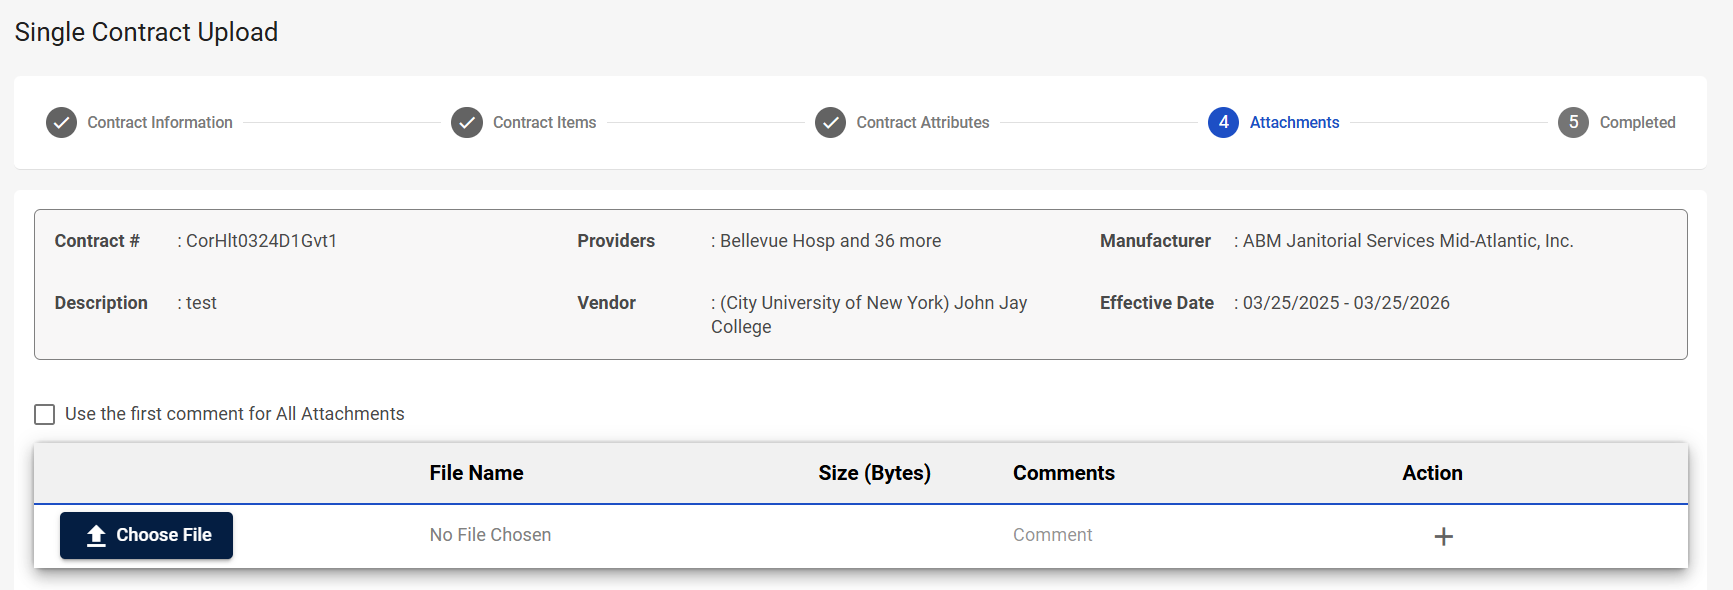Click the blue step 4 circle

coord(1223,123)
